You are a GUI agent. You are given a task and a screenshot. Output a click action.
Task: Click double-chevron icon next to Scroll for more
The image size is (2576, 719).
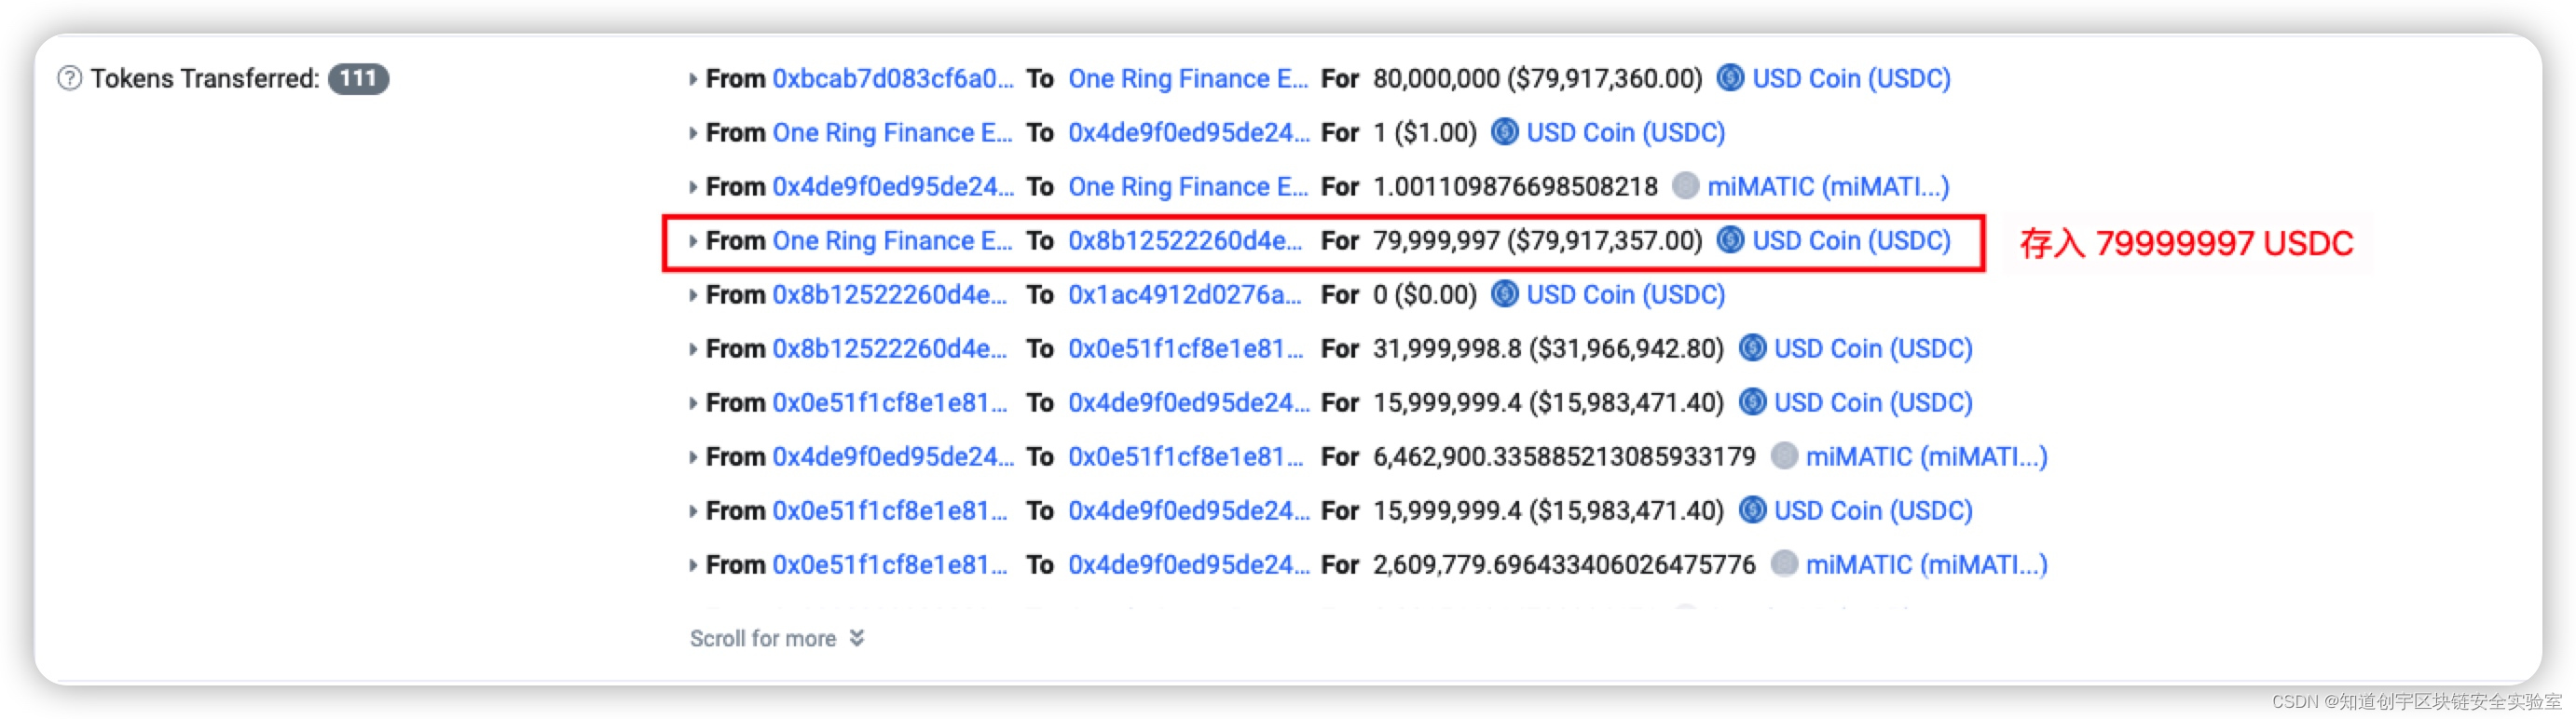pyautogui.click(x=856, y=638)
